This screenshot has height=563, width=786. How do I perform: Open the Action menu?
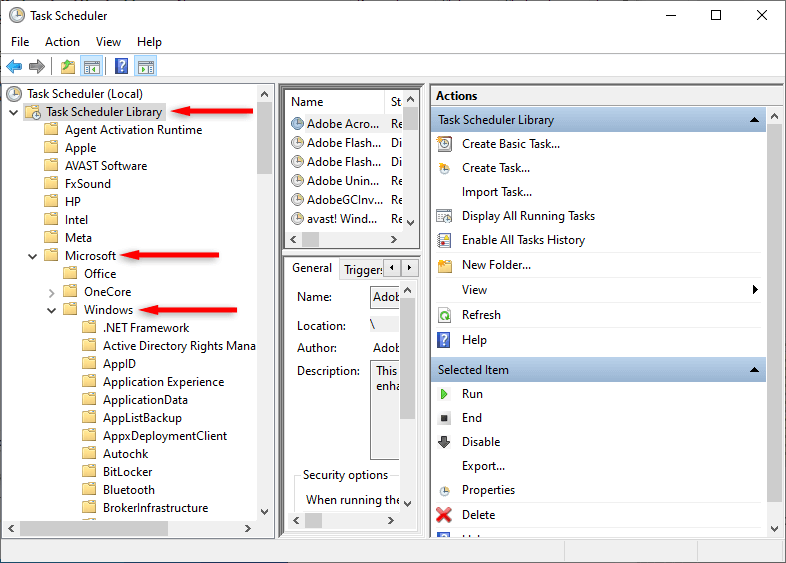62,42
